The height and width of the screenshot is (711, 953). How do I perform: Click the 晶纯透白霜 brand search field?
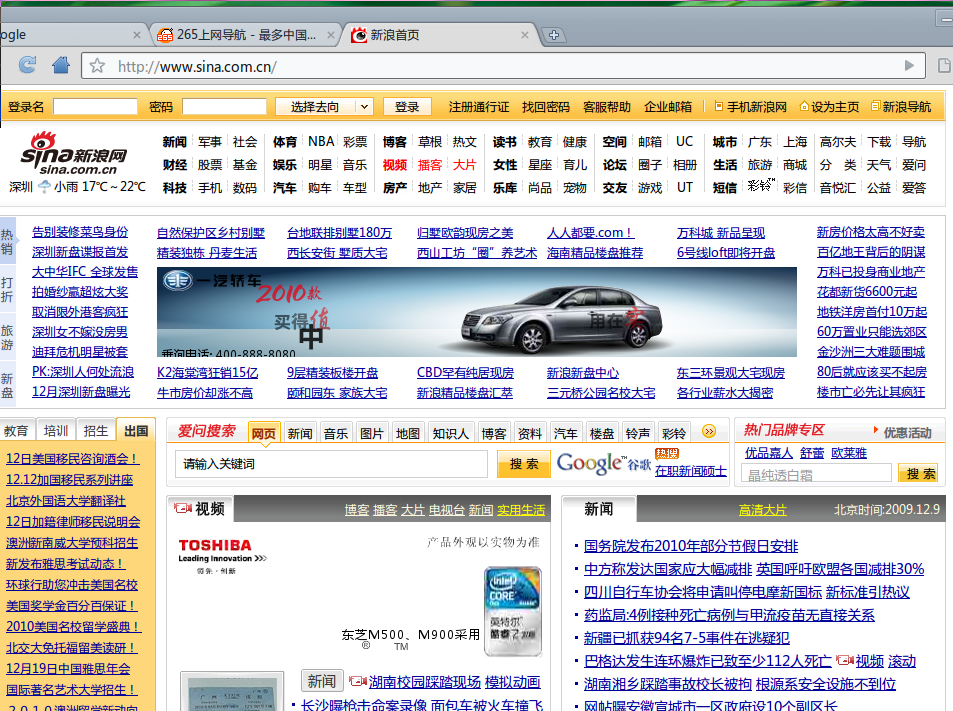[x=816, y=474]
